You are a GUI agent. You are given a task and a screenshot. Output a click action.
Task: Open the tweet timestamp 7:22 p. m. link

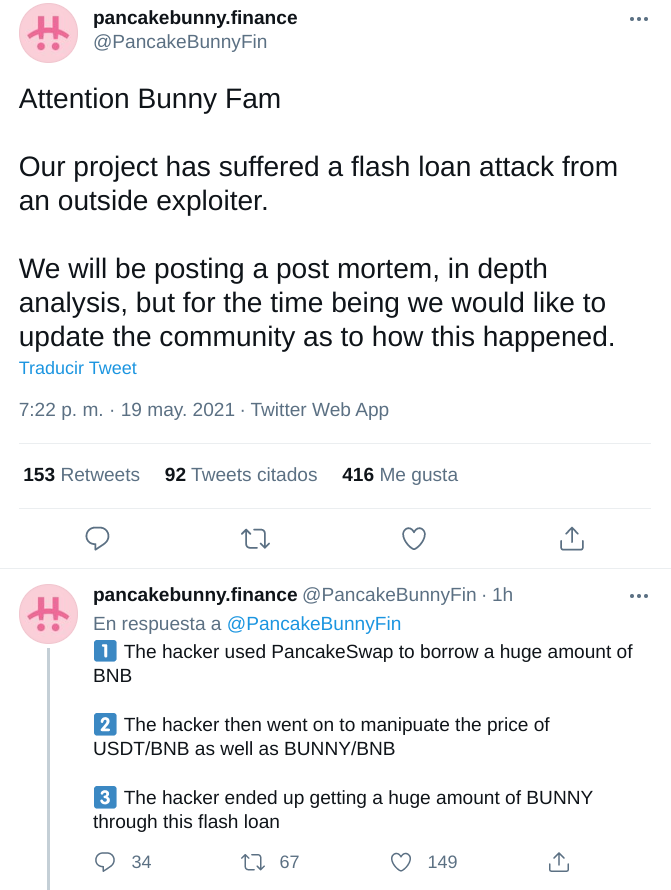click(x=61, y=410)
